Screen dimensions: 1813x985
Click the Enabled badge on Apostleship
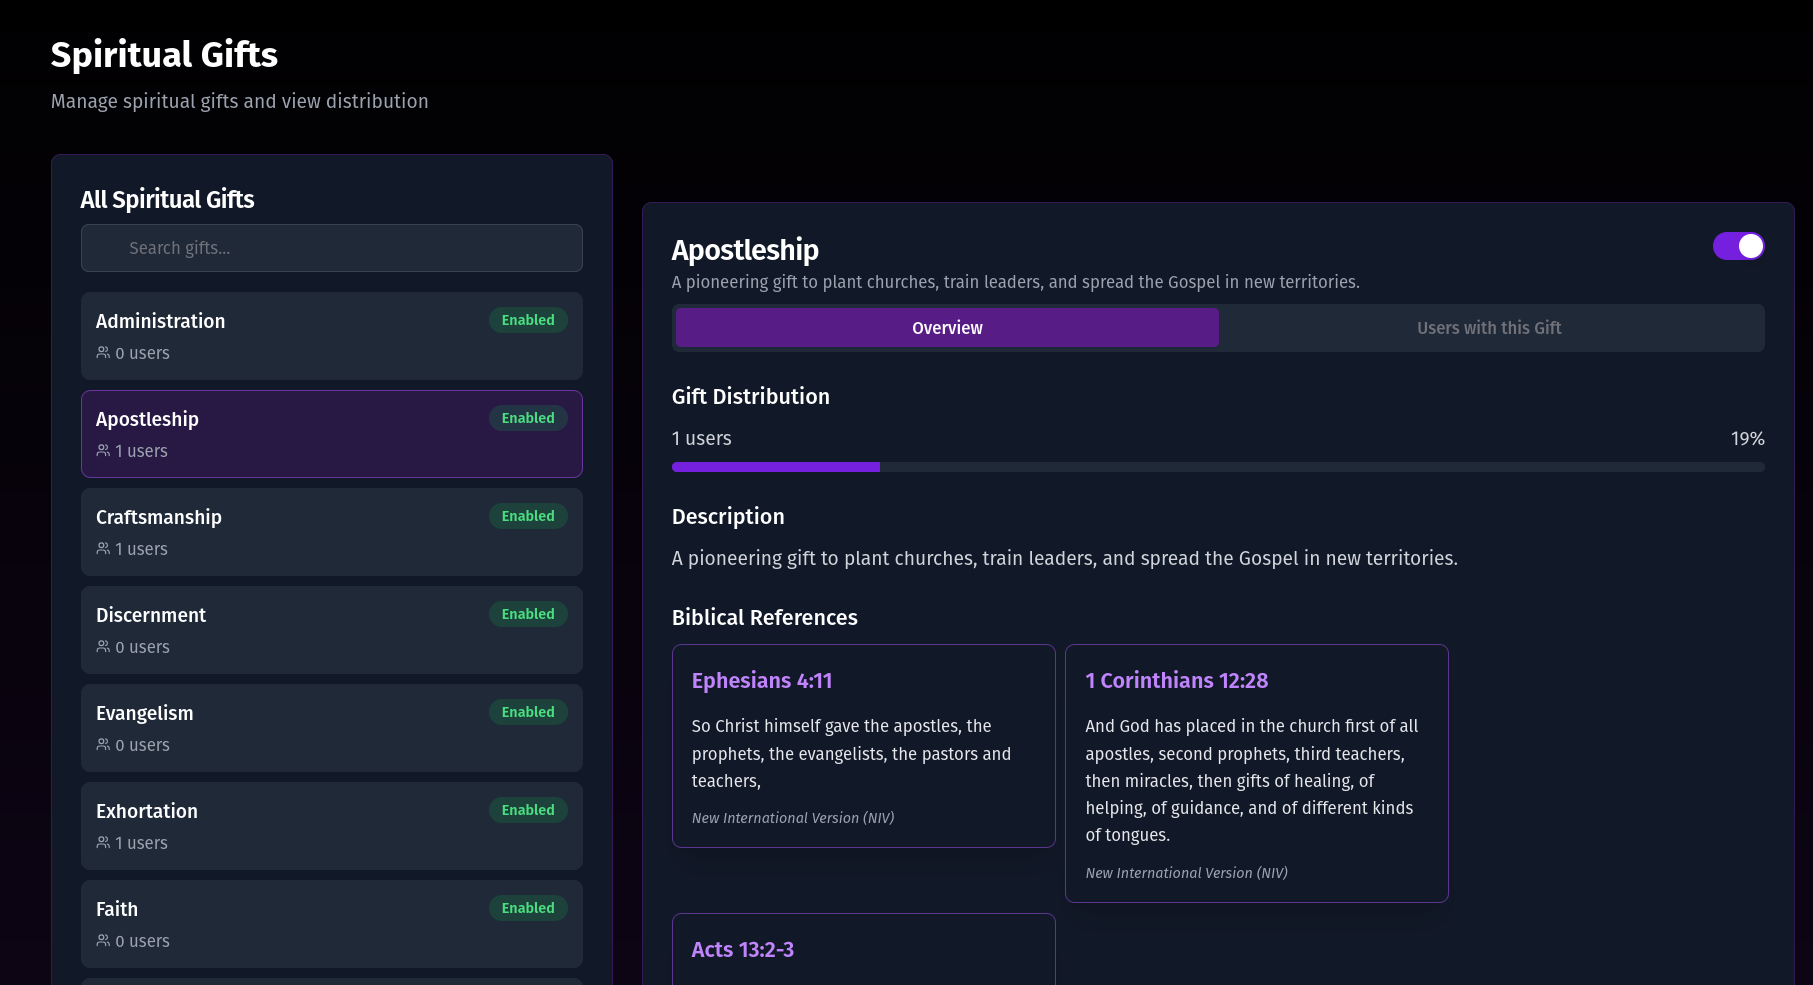pyautogui.click(x=528, y=418)
